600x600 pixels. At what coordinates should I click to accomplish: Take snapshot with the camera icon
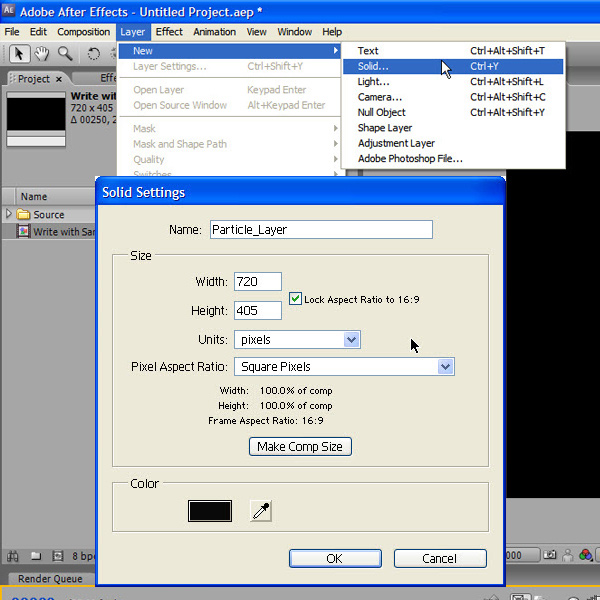550,554
